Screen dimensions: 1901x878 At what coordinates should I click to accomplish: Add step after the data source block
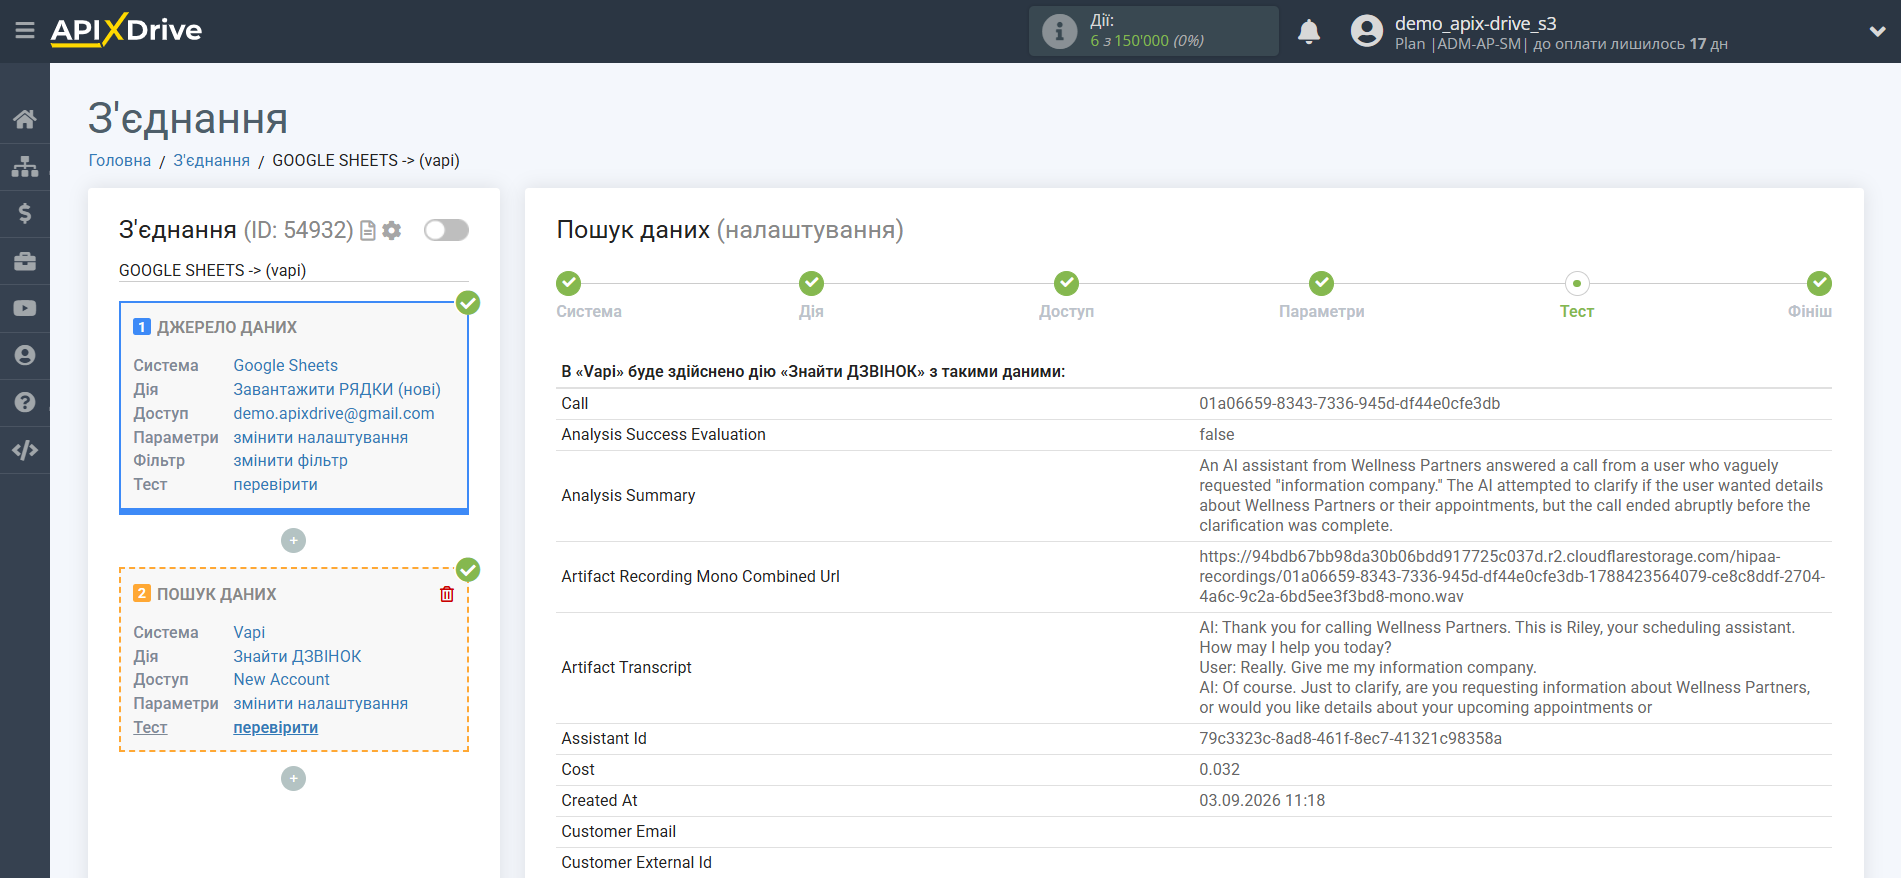293,541
